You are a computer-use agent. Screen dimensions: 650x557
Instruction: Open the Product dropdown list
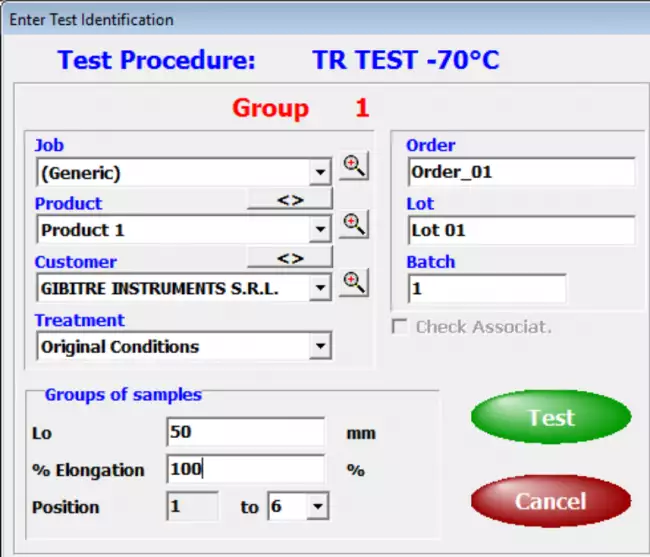point(320,230)
